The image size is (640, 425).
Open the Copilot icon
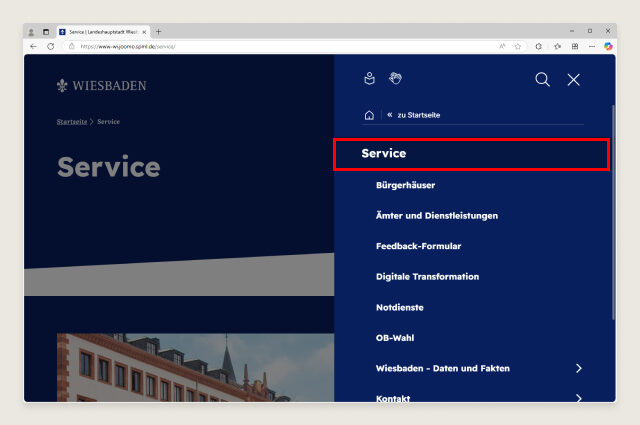(608, 47)
